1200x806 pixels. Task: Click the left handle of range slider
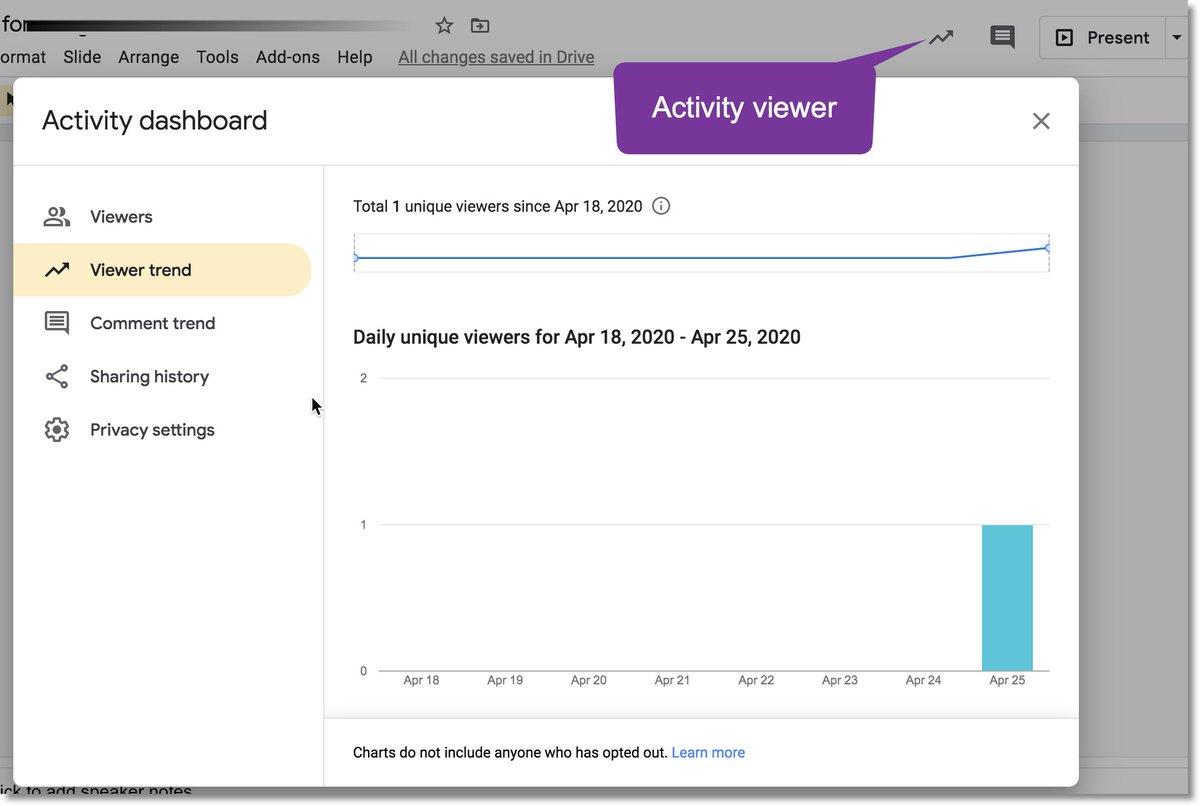[x=355, y=258]
